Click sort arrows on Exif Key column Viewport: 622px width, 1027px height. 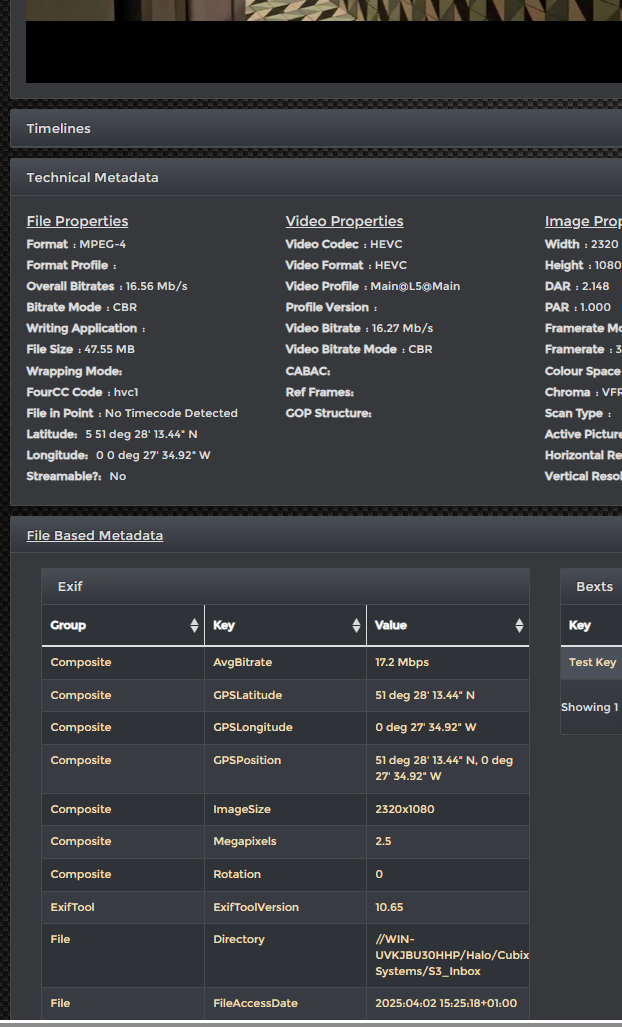point(356,625)
